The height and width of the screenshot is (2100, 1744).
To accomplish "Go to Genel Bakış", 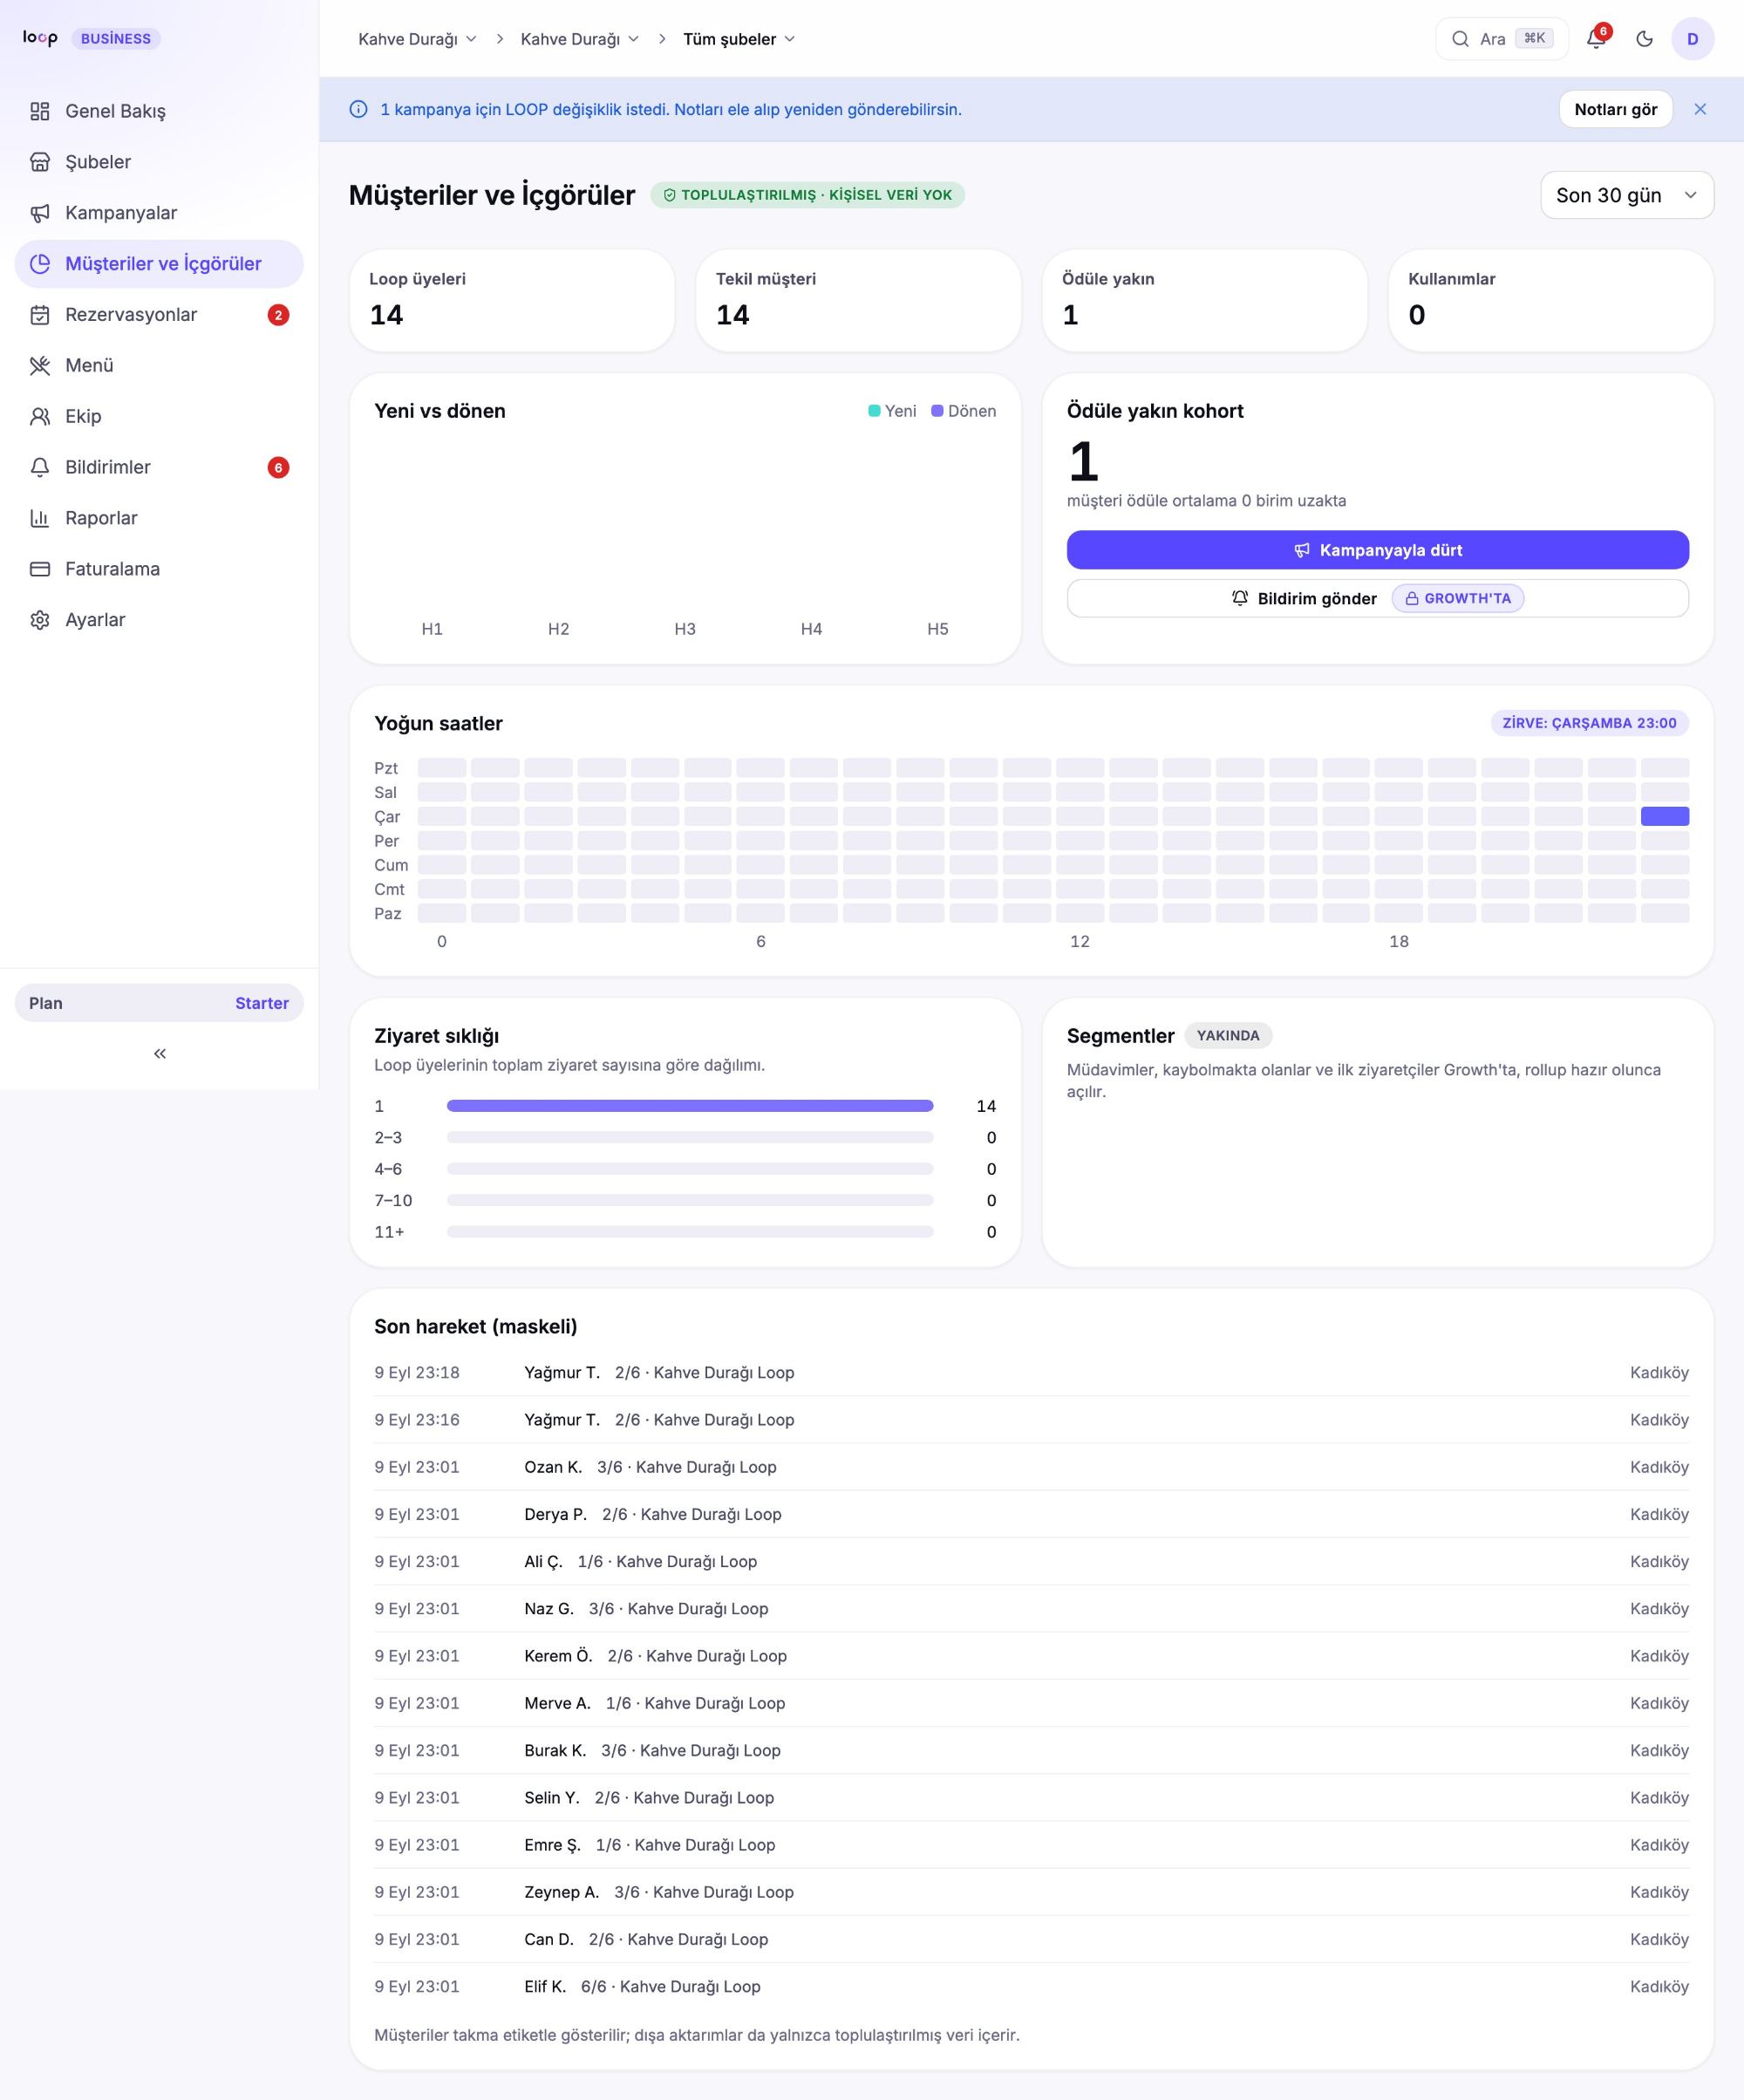I will (159, 111).
